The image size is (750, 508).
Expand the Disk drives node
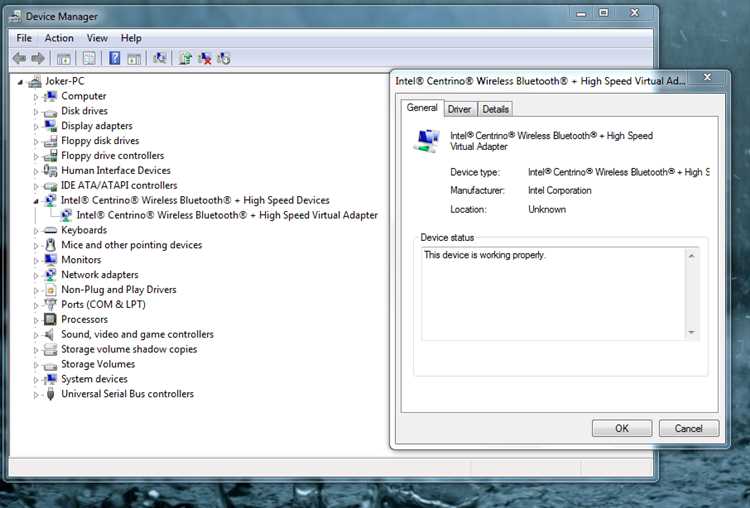36,112
